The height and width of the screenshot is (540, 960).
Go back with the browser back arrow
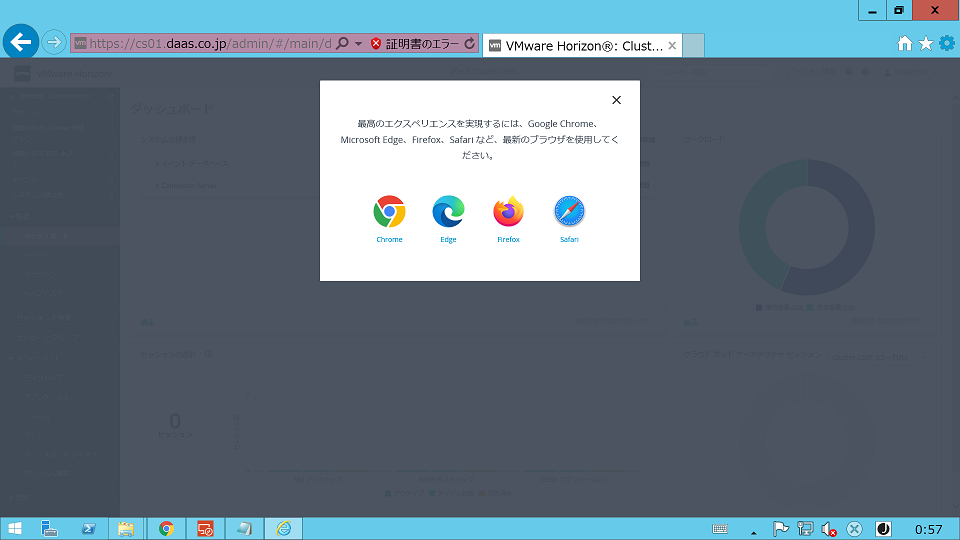(21, 42)
